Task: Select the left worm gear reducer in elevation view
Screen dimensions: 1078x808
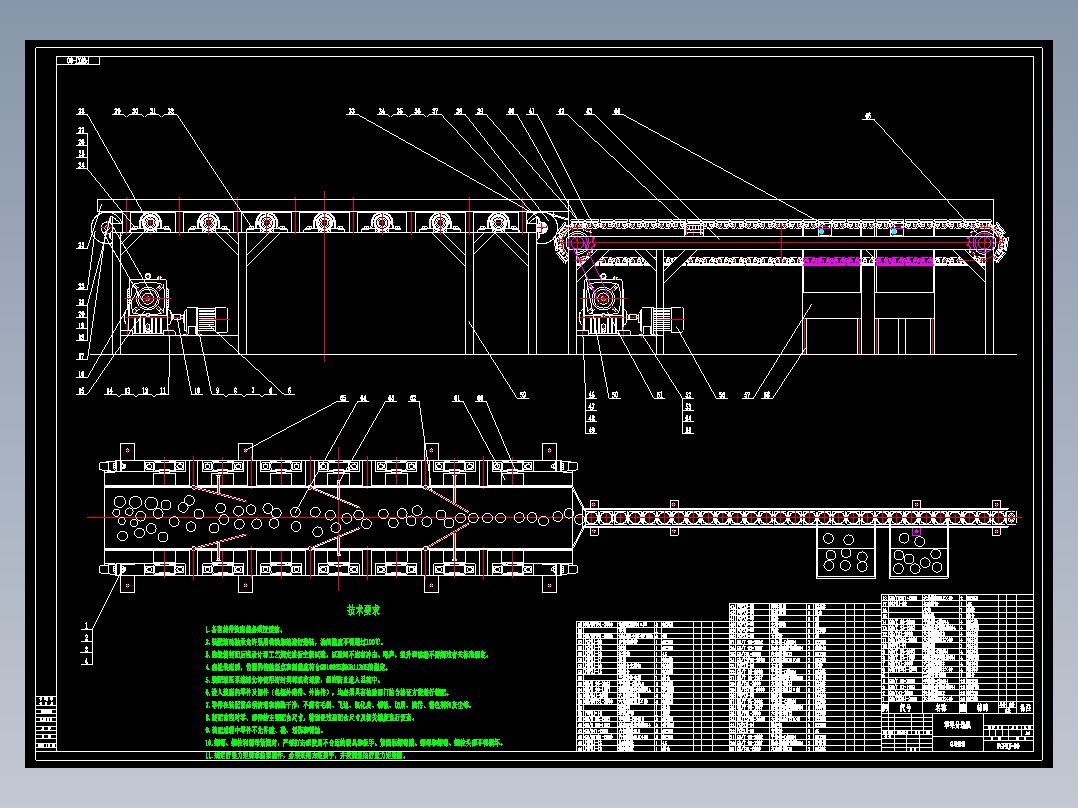Action: (x=147, y=305)
